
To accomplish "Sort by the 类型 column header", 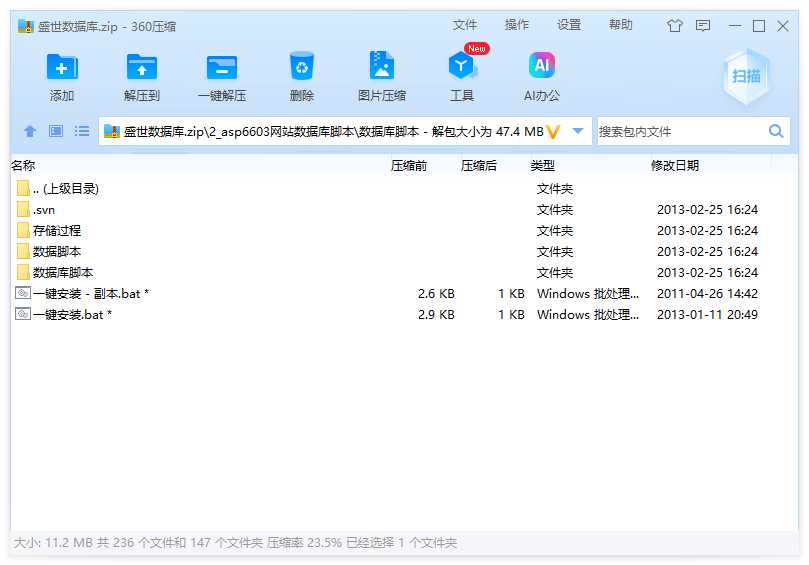I will [x=542, y=166].
